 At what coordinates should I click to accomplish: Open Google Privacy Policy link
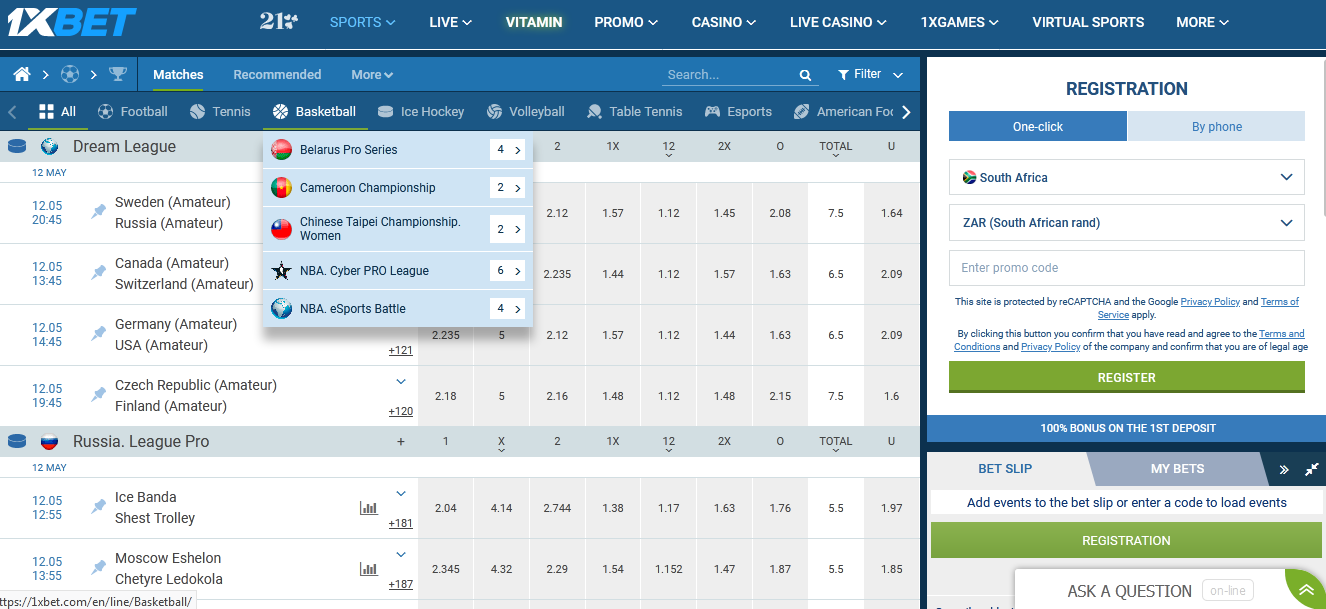pyautogui.click(x=1210, y=301)
